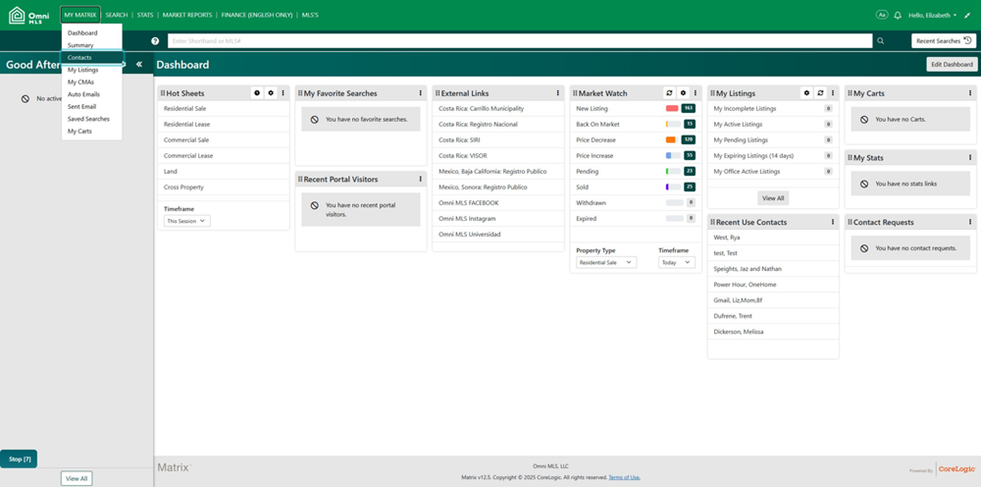Click the Price Decrease orange bar

671,140
